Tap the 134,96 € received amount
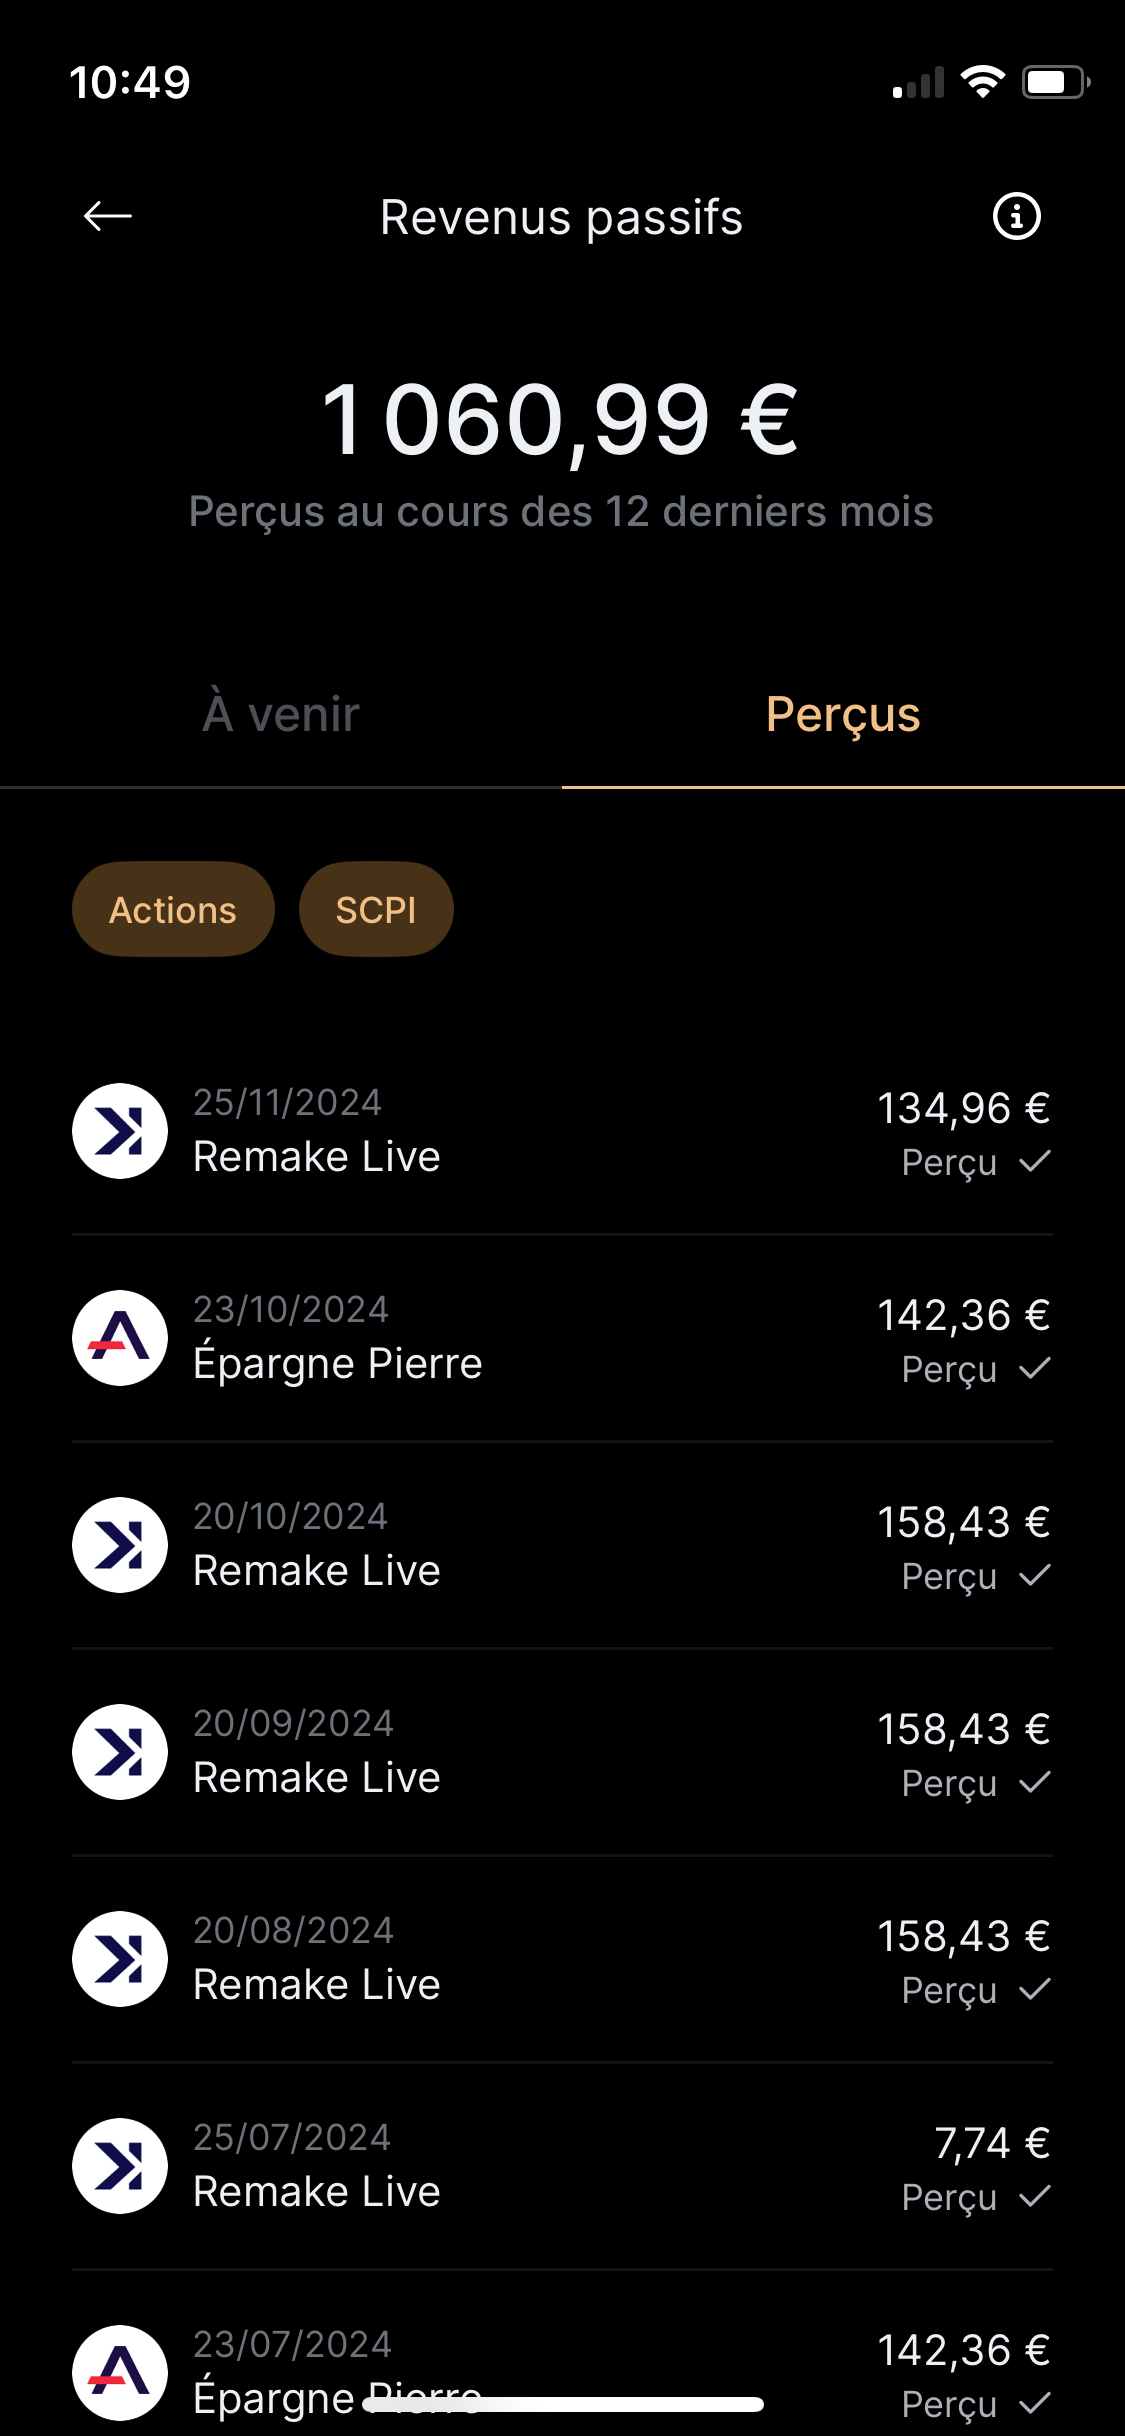Screen dimensions: 1125x2436 pos(963,1108)
